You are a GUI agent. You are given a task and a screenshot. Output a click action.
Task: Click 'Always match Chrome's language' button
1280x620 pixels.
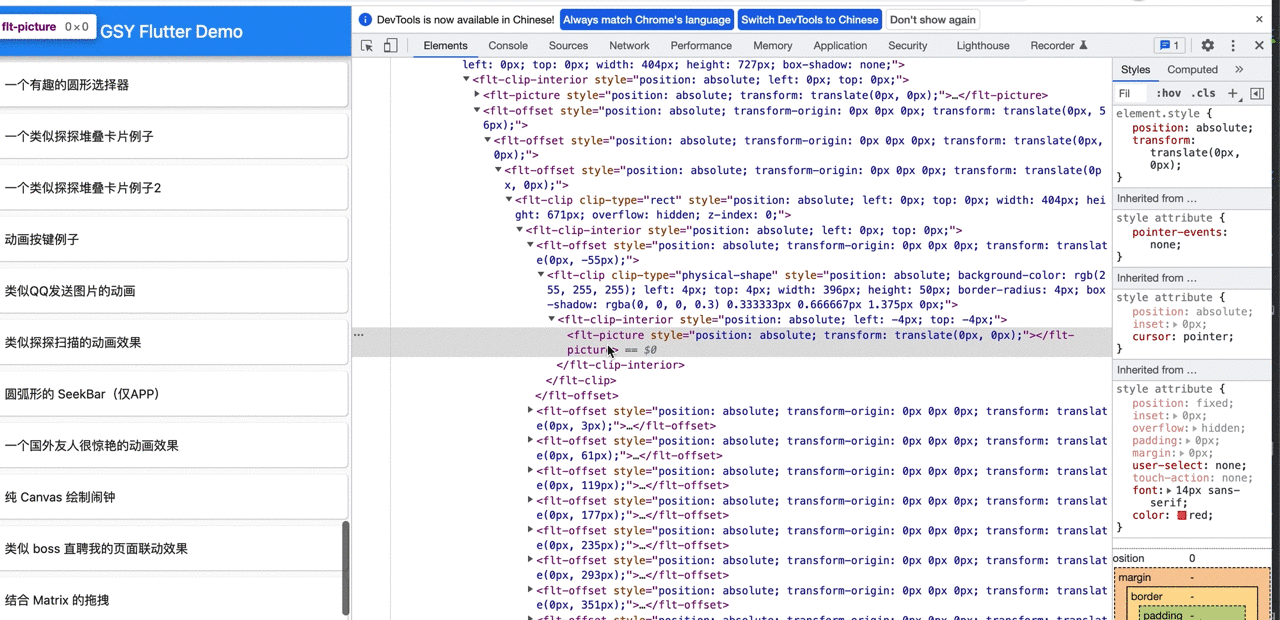coord(647,19)
